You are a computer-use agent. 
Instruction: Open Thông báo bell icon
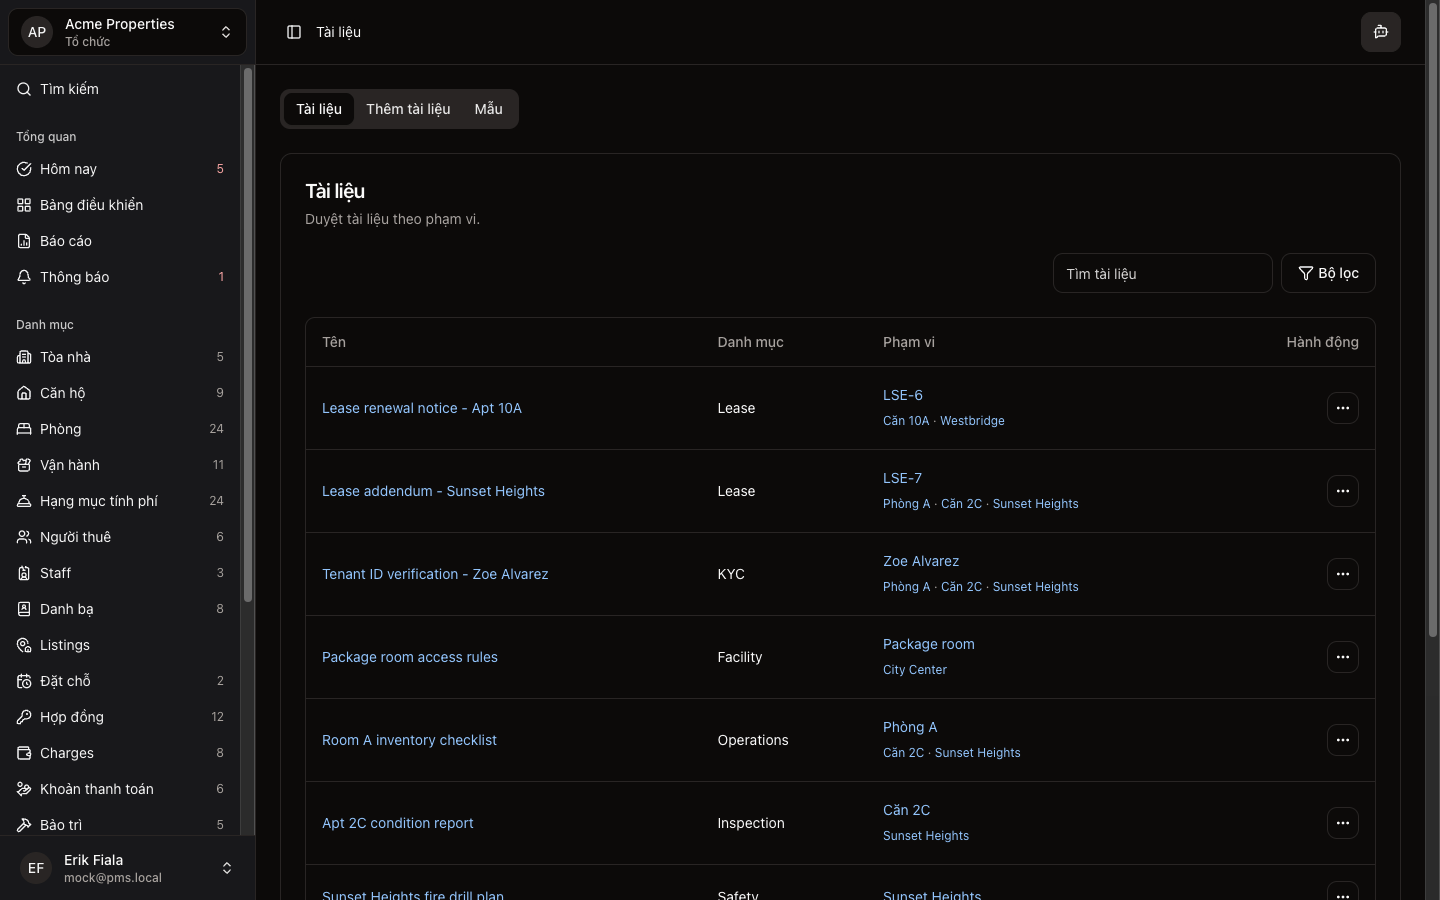(24, 277)
